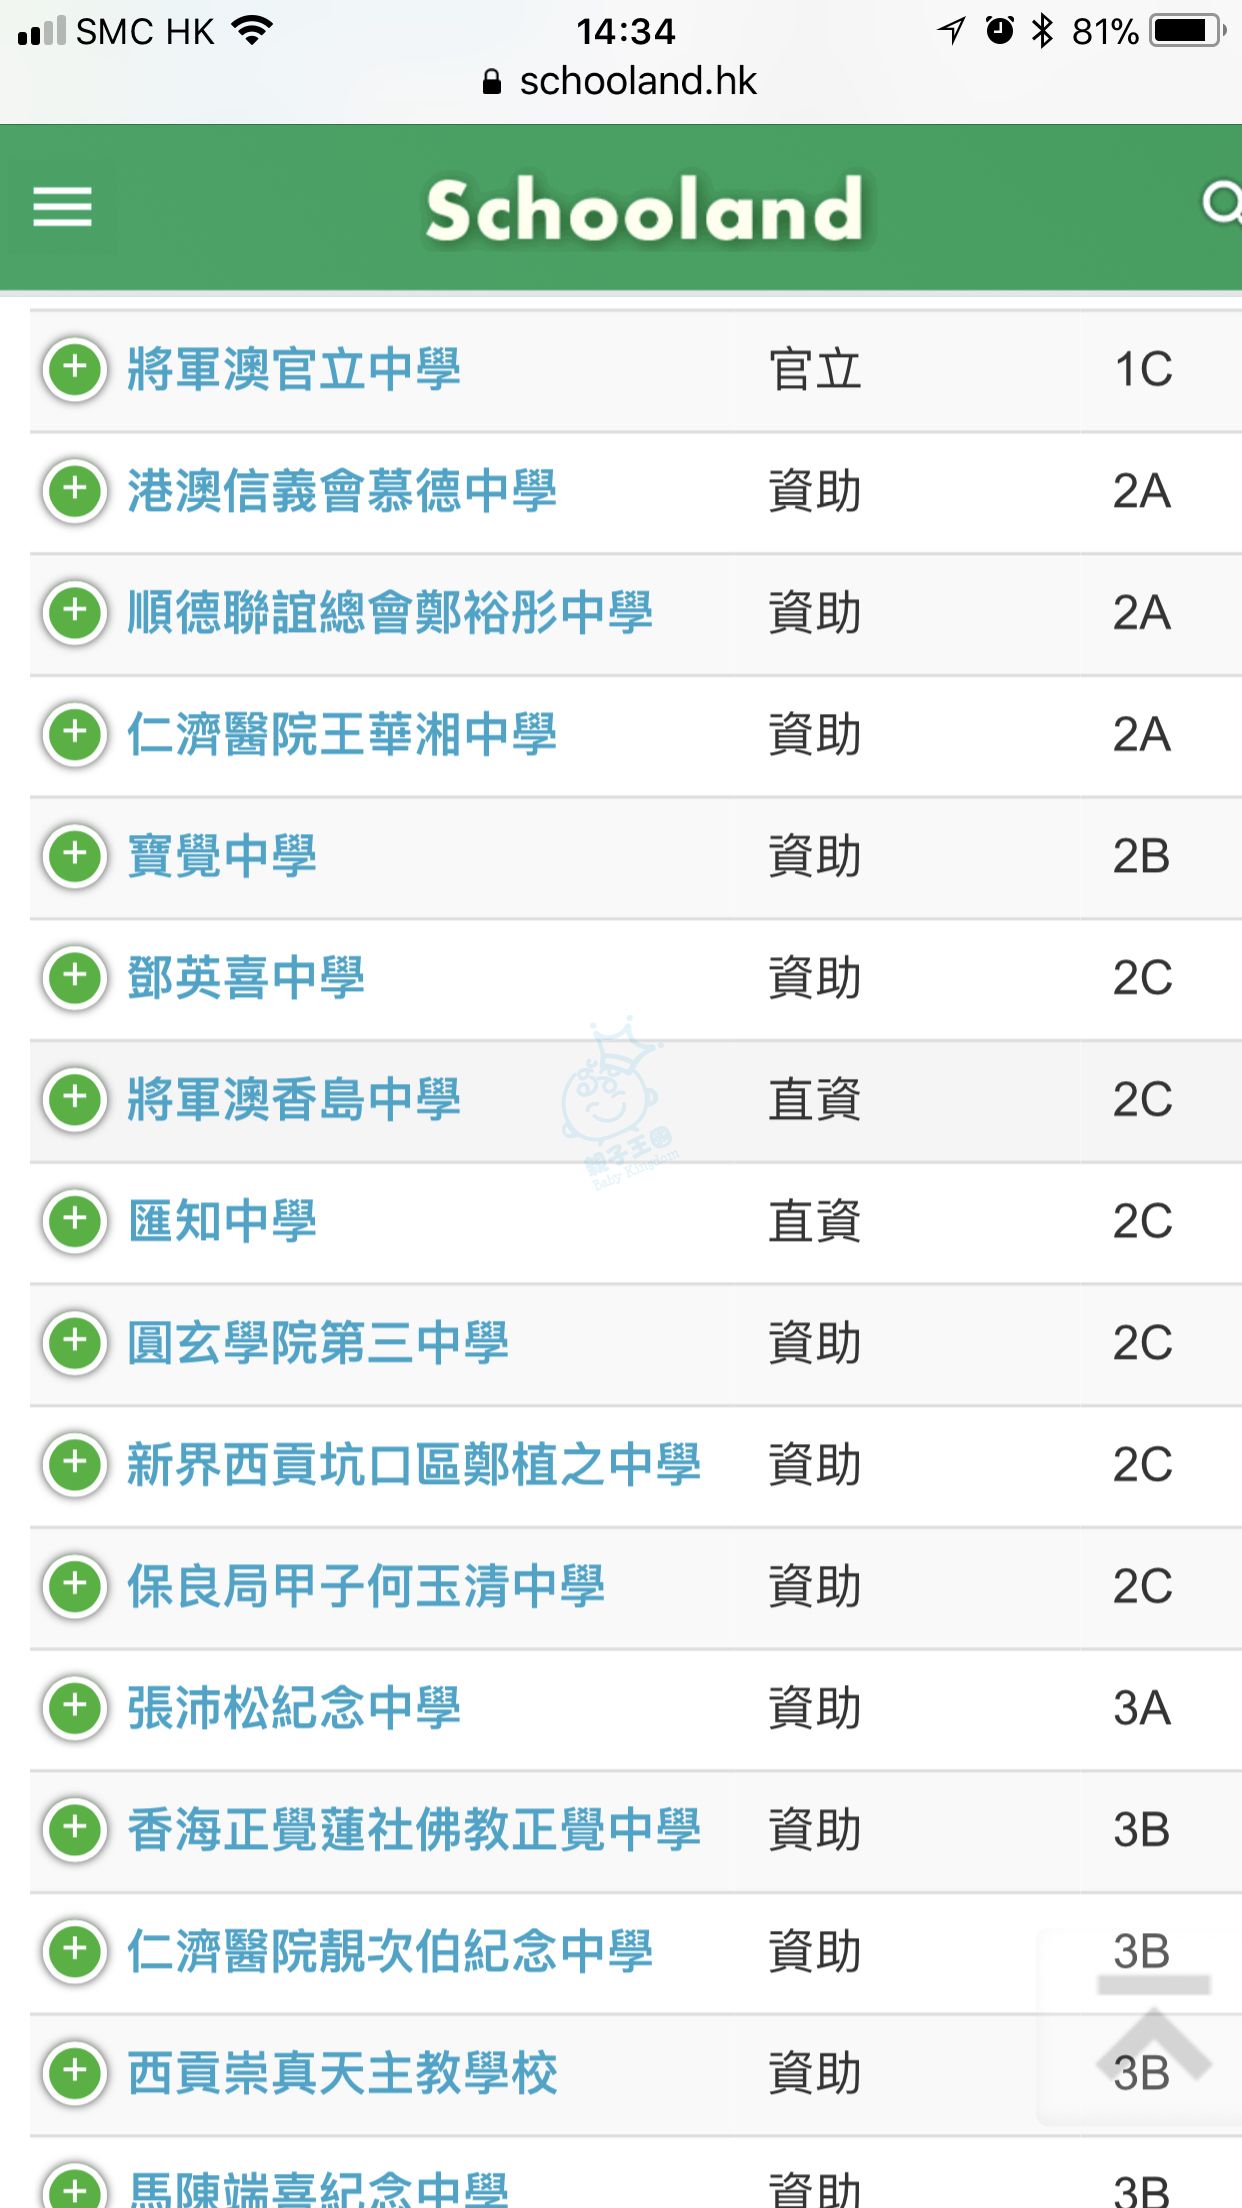1242x2208 pixels.
Task: Visit the 香海正覺蓮社佛教正覺中學 page
Action: pos(414,1830)
